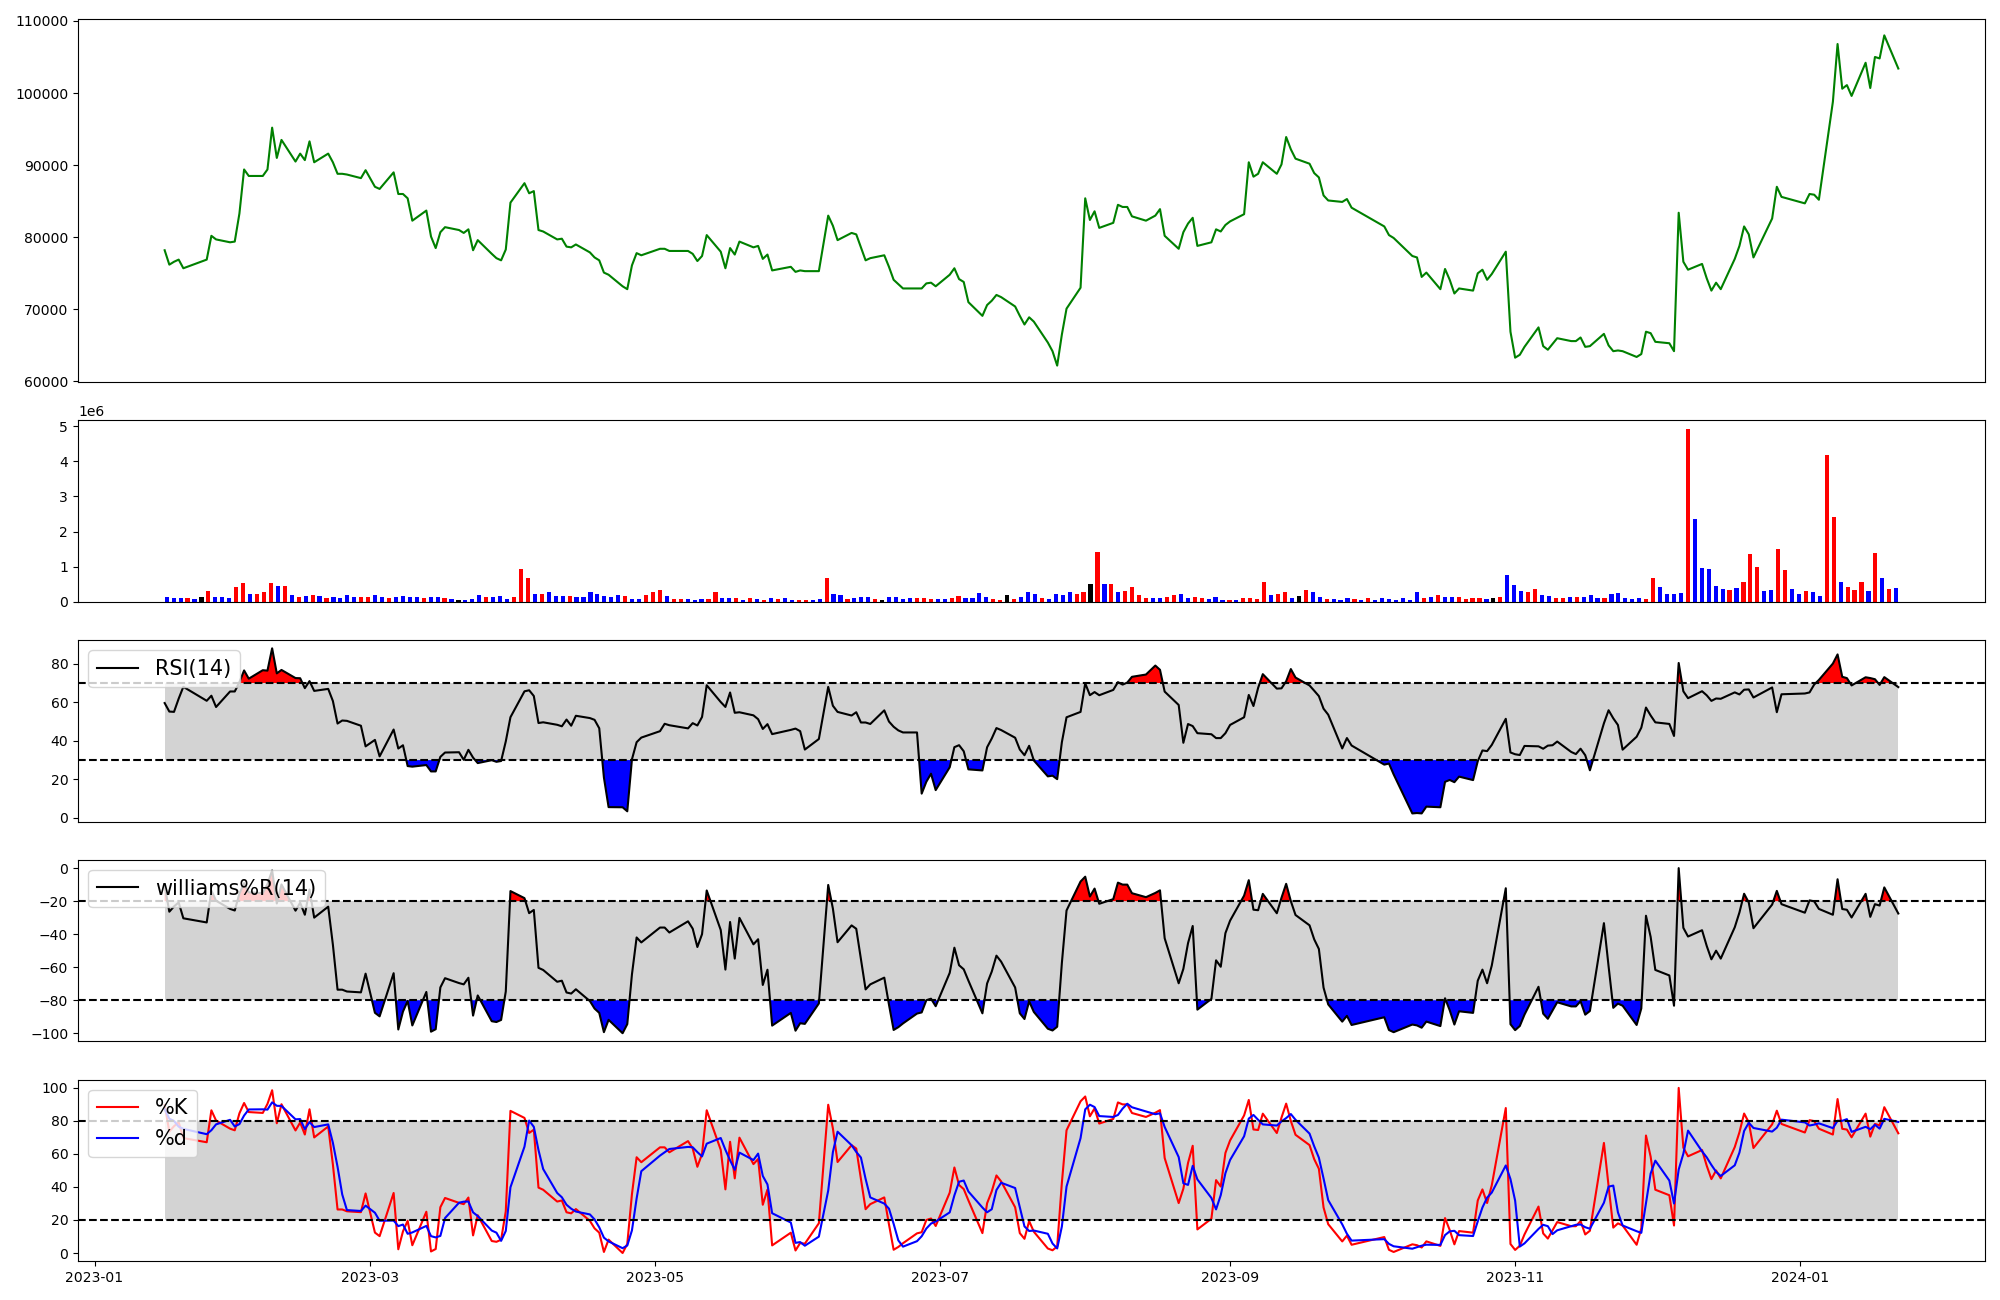Screen dimensions: 2000x1300
Task: Click the 2023-05 x-axis tick label
Action: (655, 1277)
